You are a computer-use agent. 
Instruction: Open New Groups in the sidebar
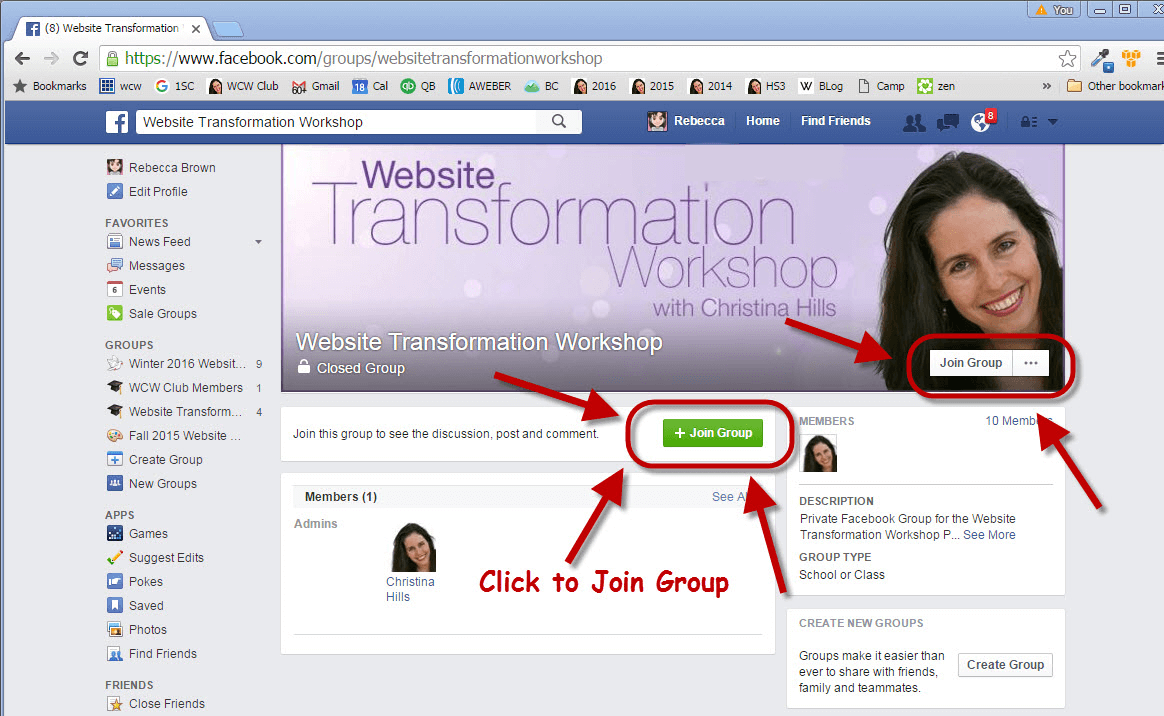(151, 484)
